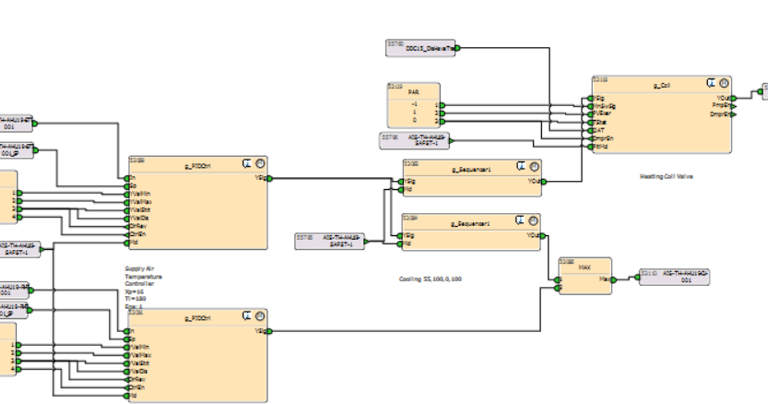The width and height of the screenshot is (768, 404).
Task: Select the DmprEn output arrow of g_Coil
Action: click(734, 114)
